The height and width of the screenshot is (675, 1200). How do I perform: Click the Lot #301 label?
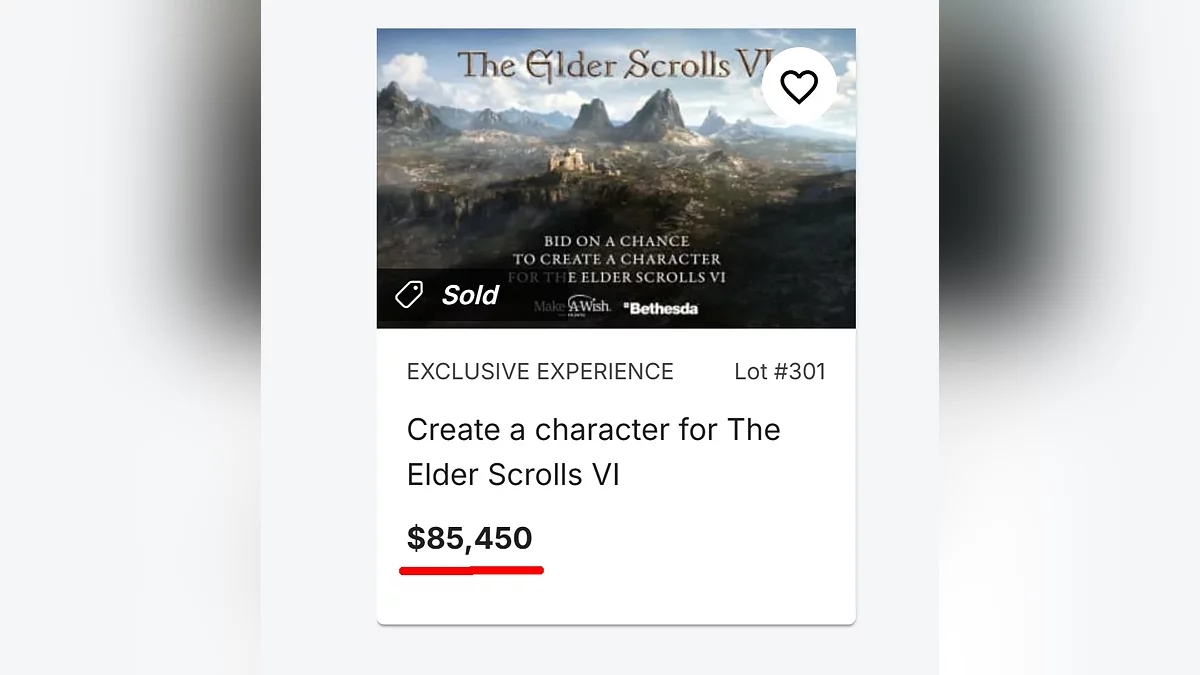780,372
